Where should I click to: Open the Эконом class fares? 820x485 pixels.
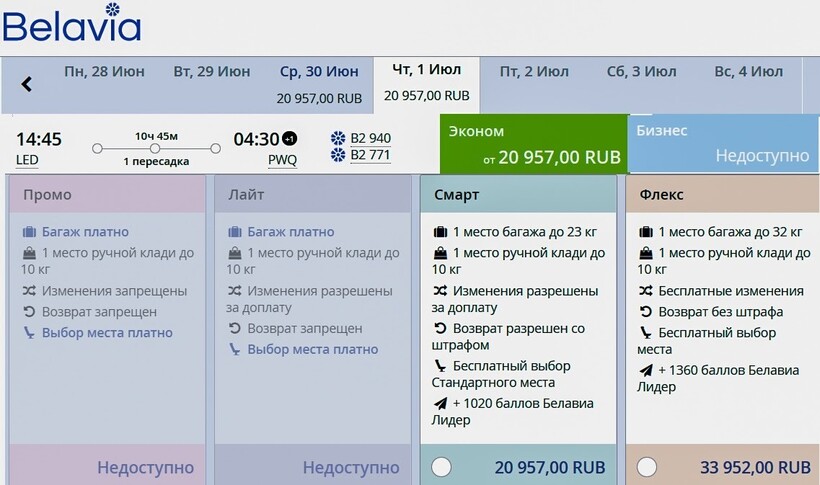click(x=532, y=144)
